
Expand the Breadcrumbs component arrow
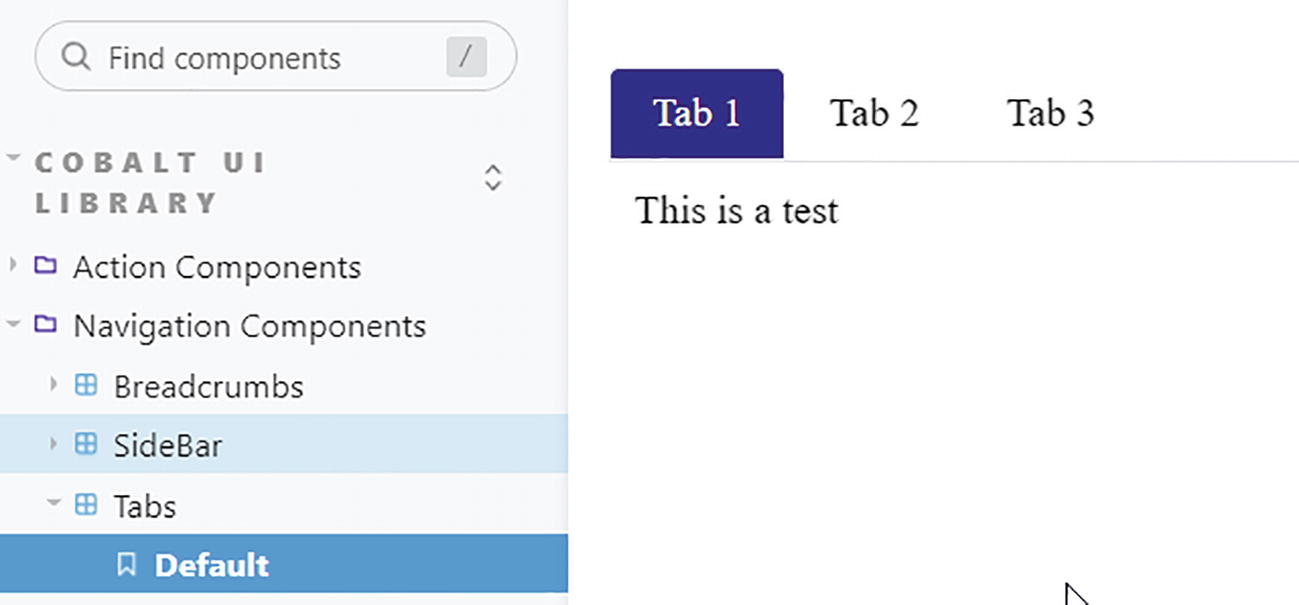coord(54,385)
